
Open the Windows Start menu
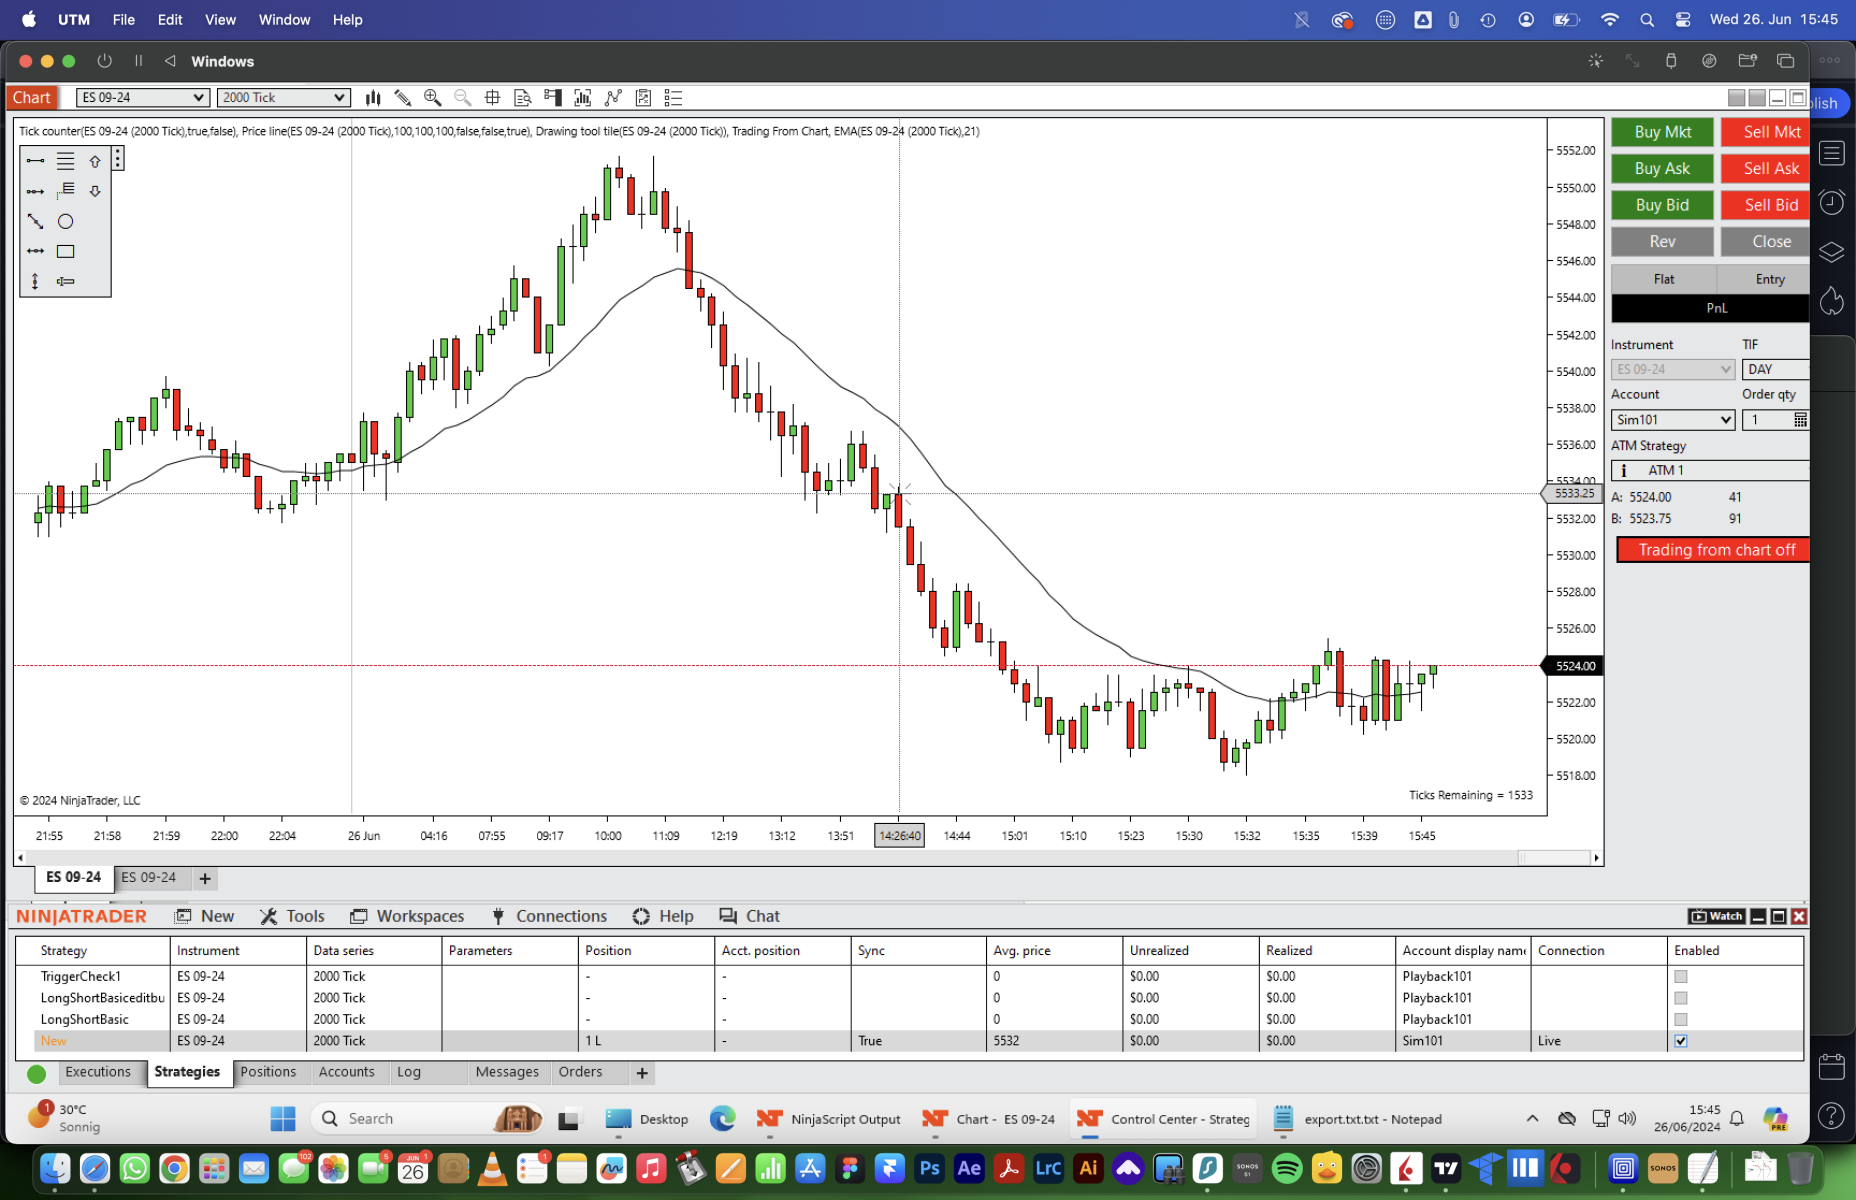point(283,1119)
